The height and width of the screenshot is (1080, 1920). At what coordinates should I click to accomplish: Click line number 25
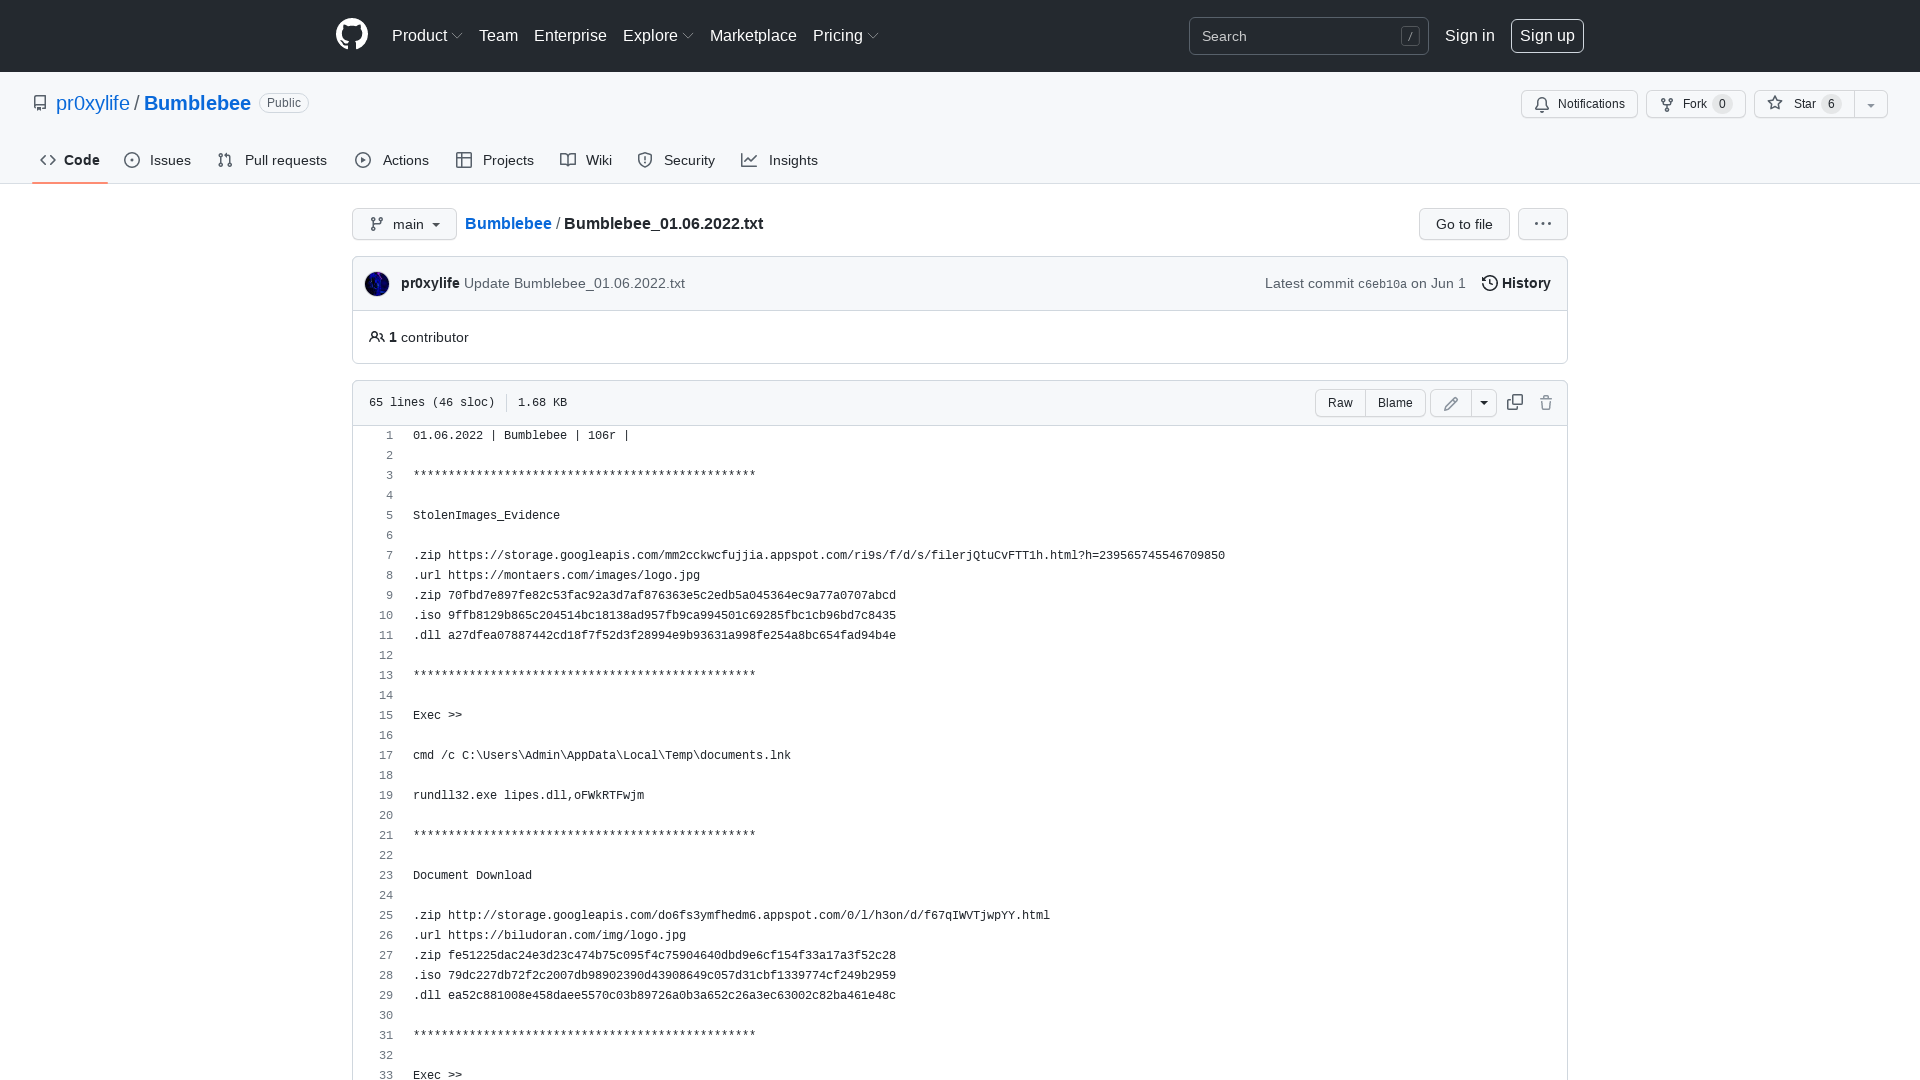point(386,916)
